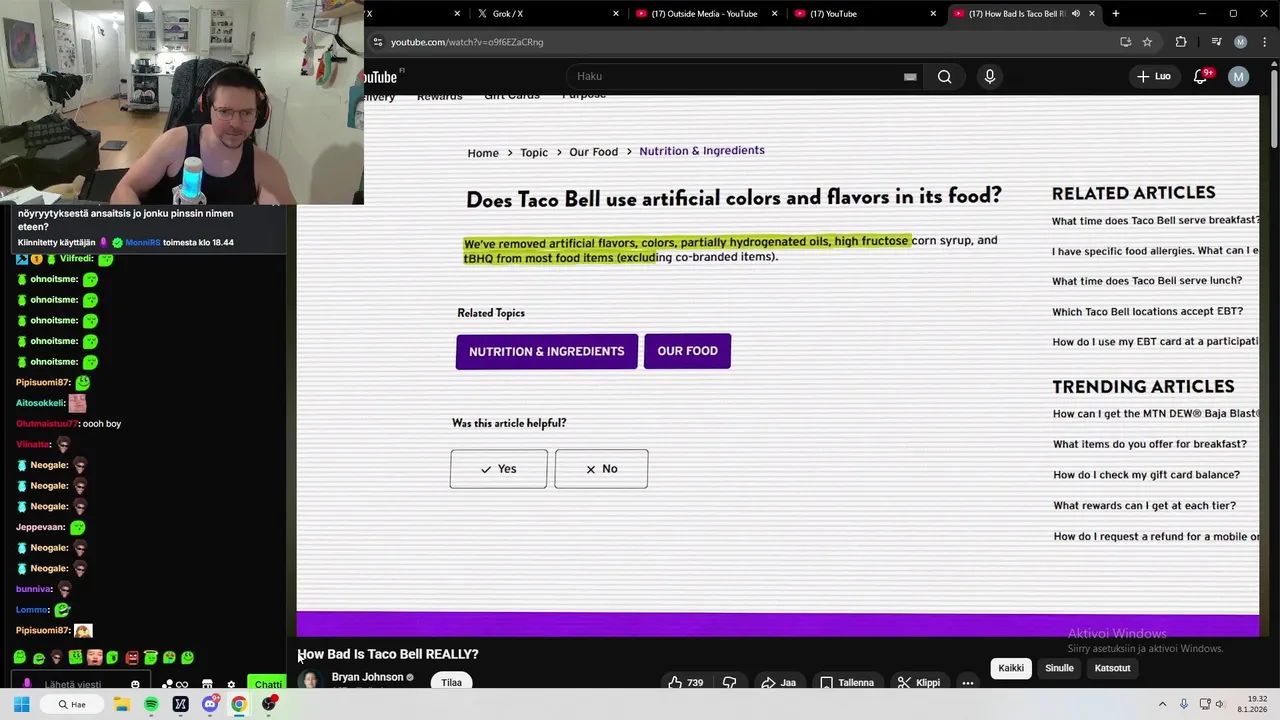Image resolution: width=1280 pixels, height=720 pixels.
Task: Bookmark this page with the star icon
Action: tap(1147, 42)
